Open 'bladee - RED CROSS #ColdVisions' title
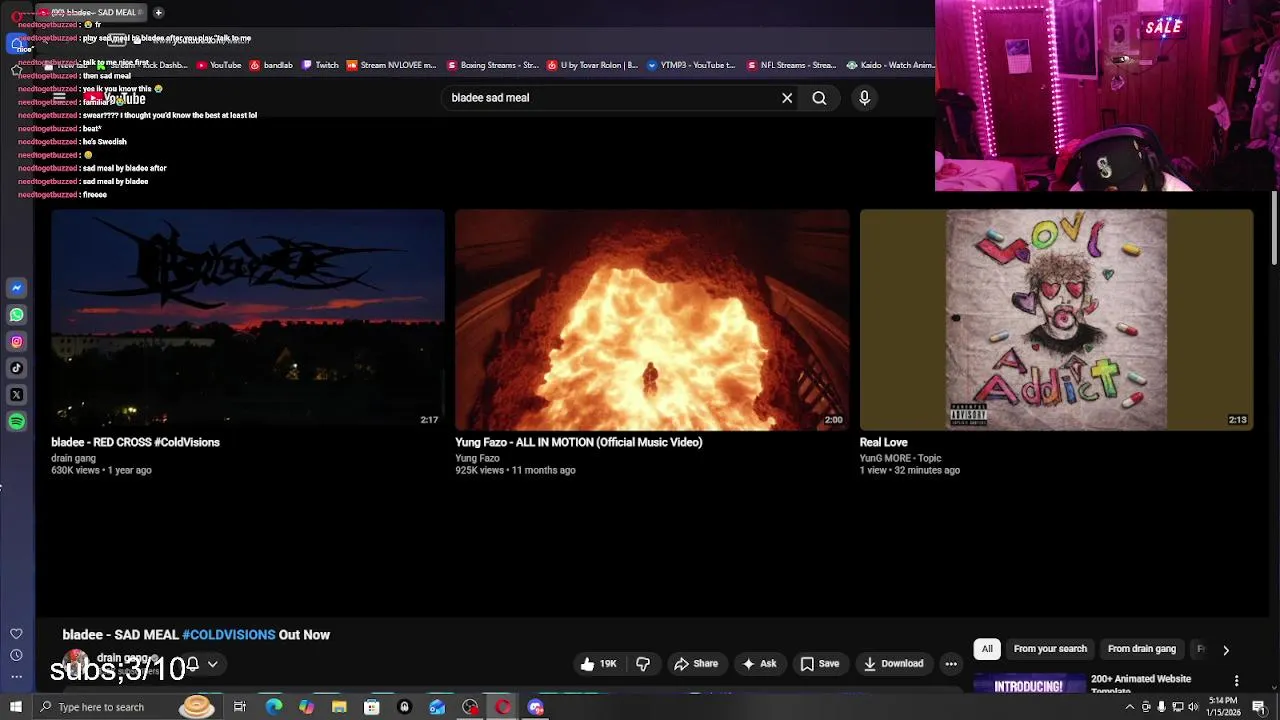The height and width of the screenshot is (720, 1280). pos(135,442)
